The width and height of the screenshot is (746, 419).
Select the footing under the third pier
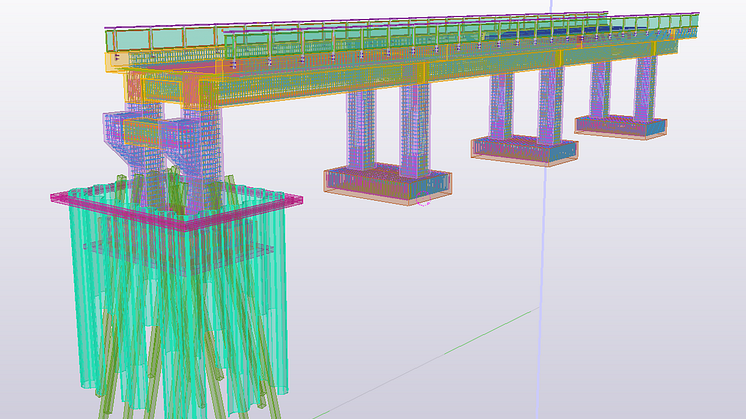524,151
